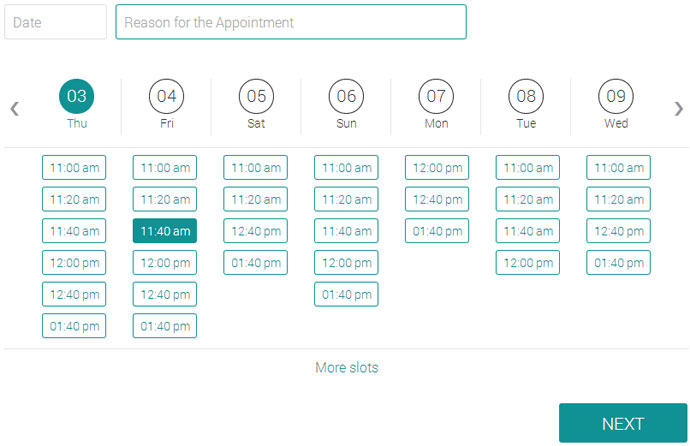Go to previous week with left arrow

pos(15,109)
